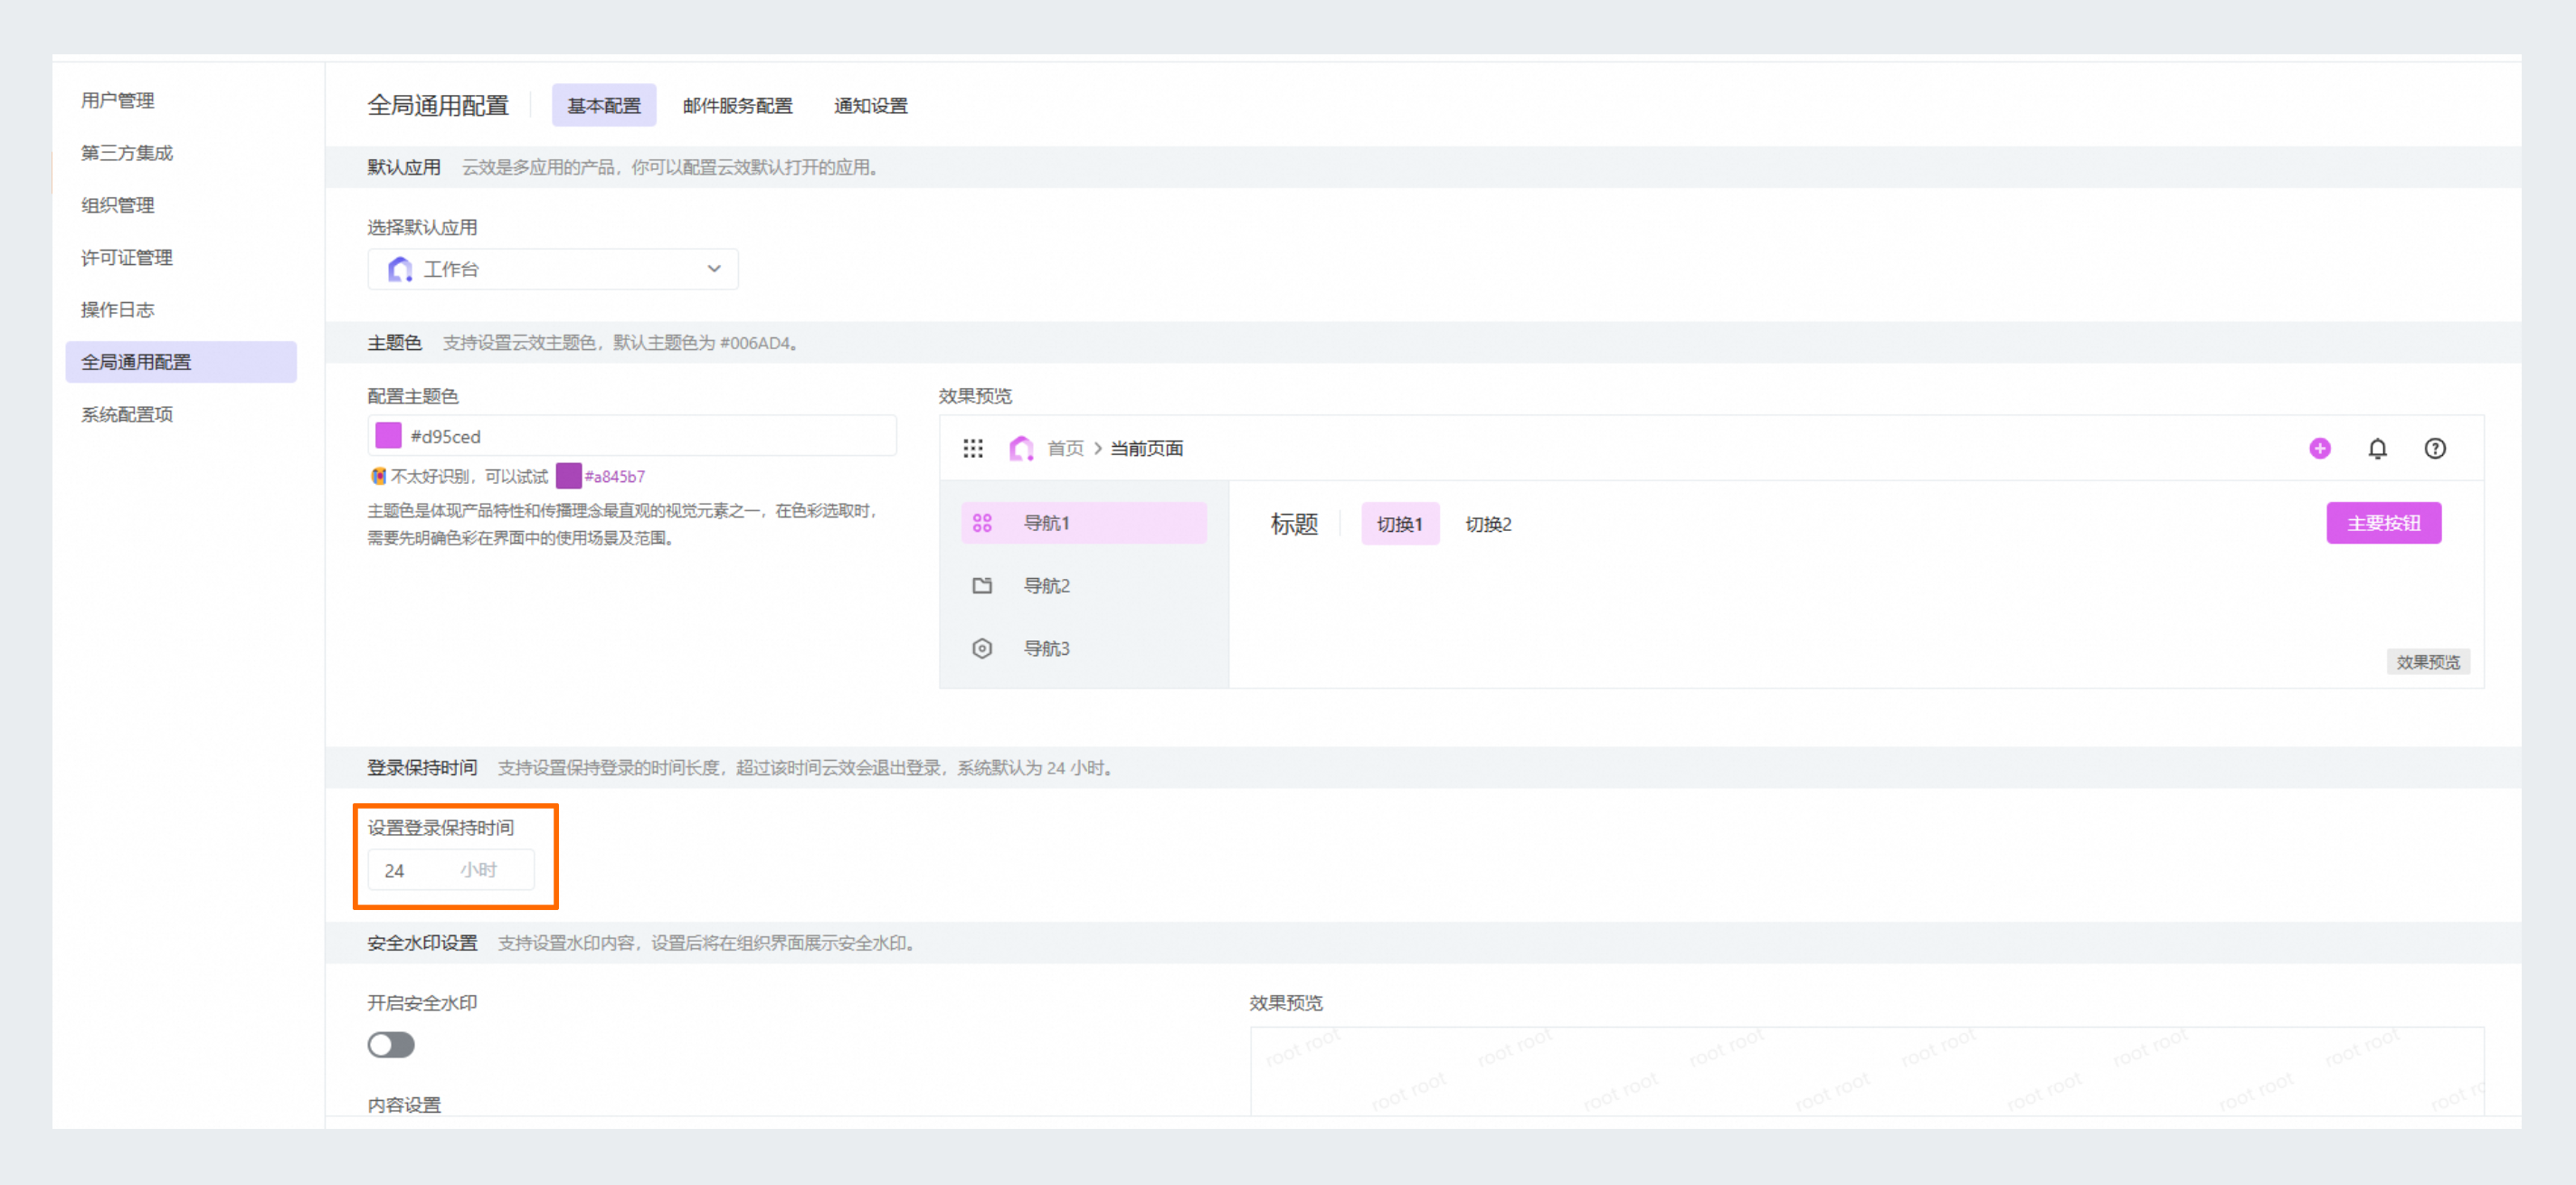
Task: Click the 全局通用配置 page title
Action: (438, 105)
